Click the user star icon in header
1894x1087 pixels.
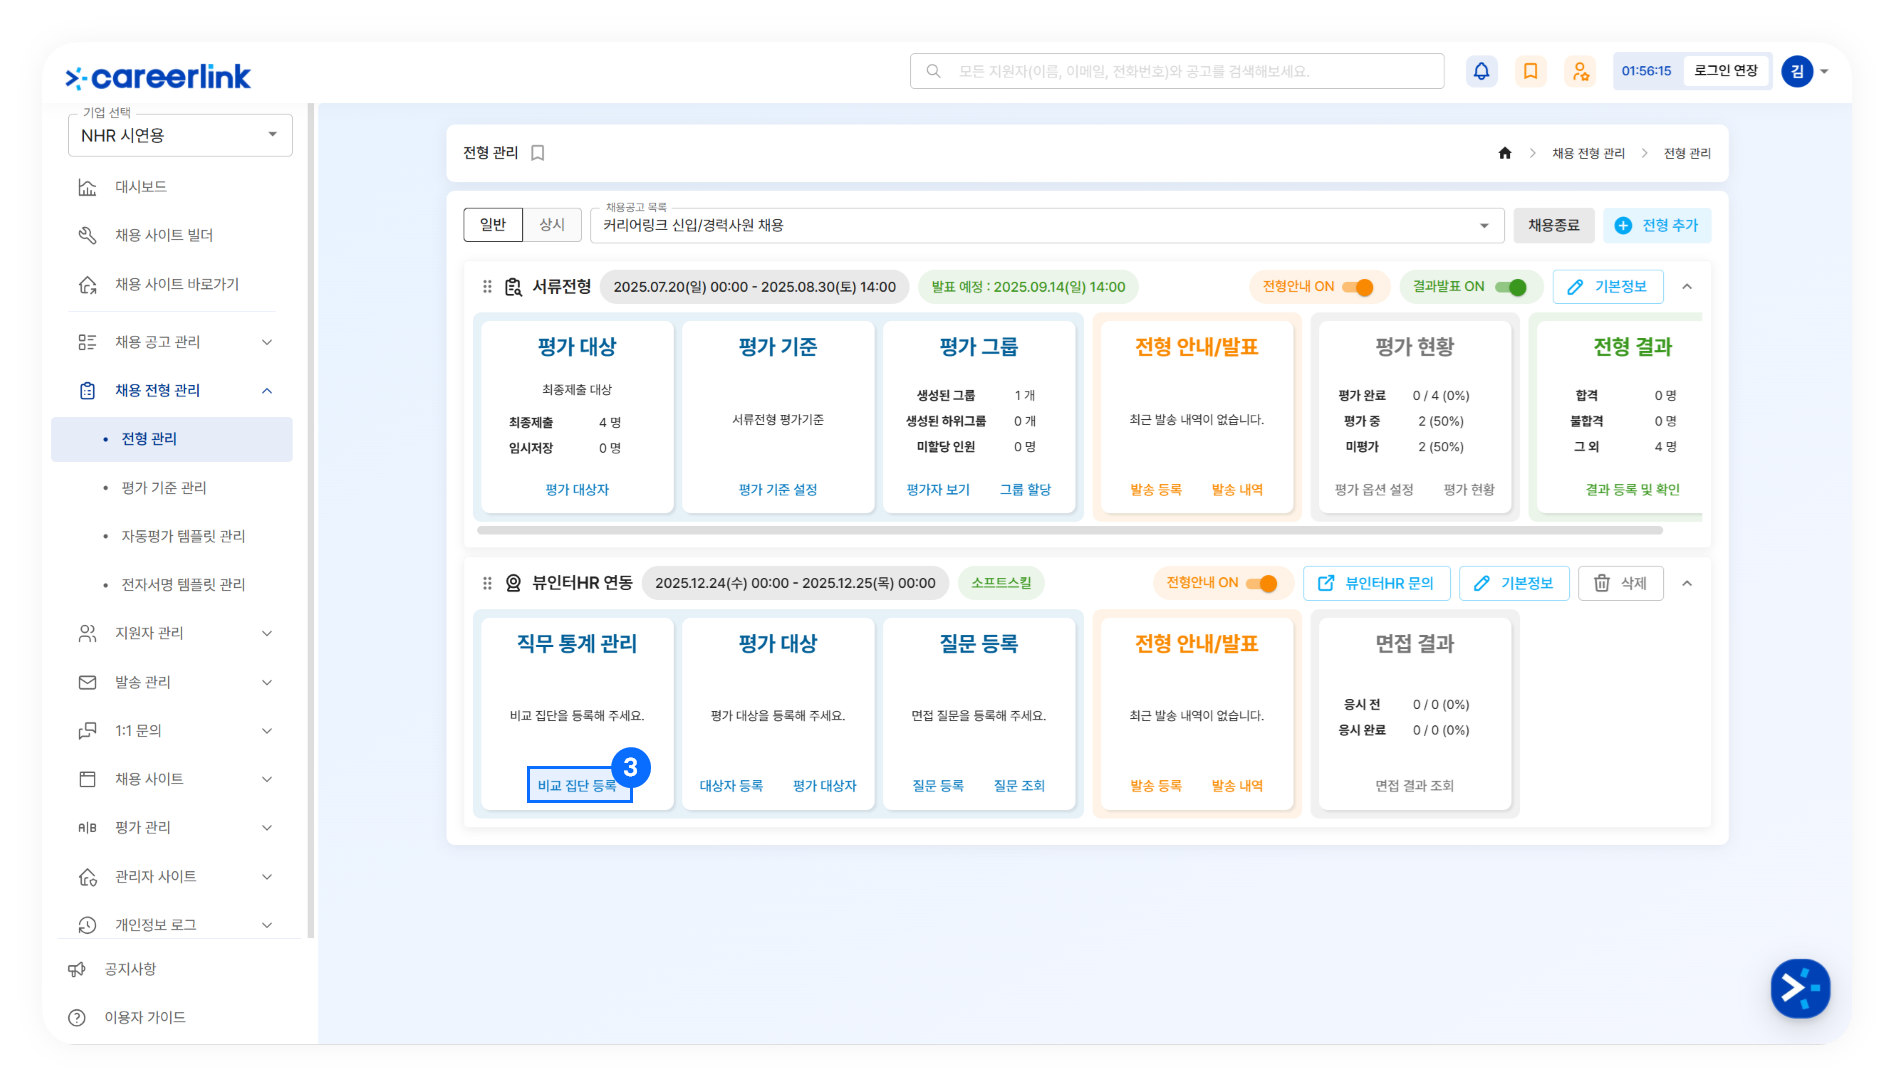click(x=1580, y=71)
